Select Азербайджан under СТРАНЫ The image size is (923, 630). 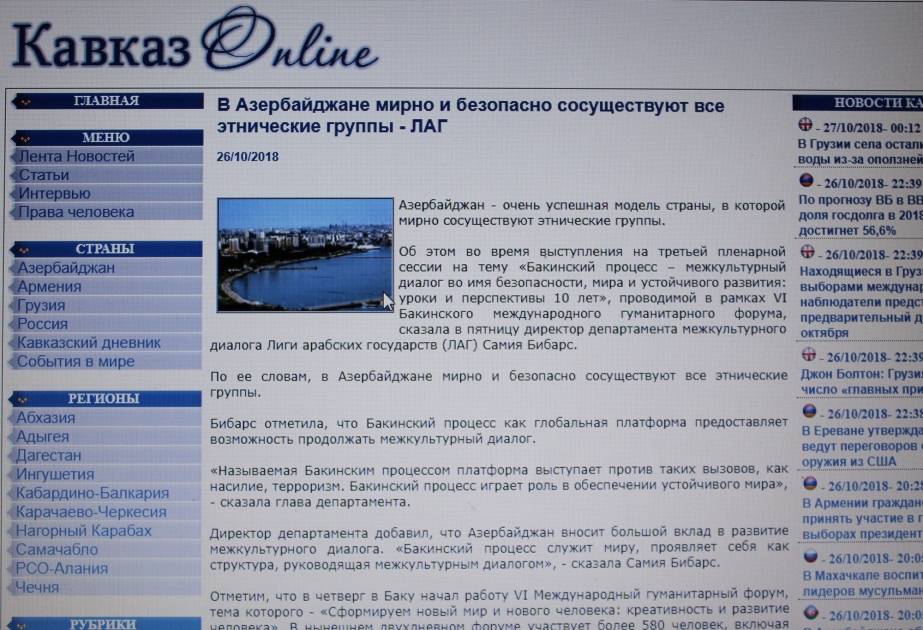click(x=106, y=268)
